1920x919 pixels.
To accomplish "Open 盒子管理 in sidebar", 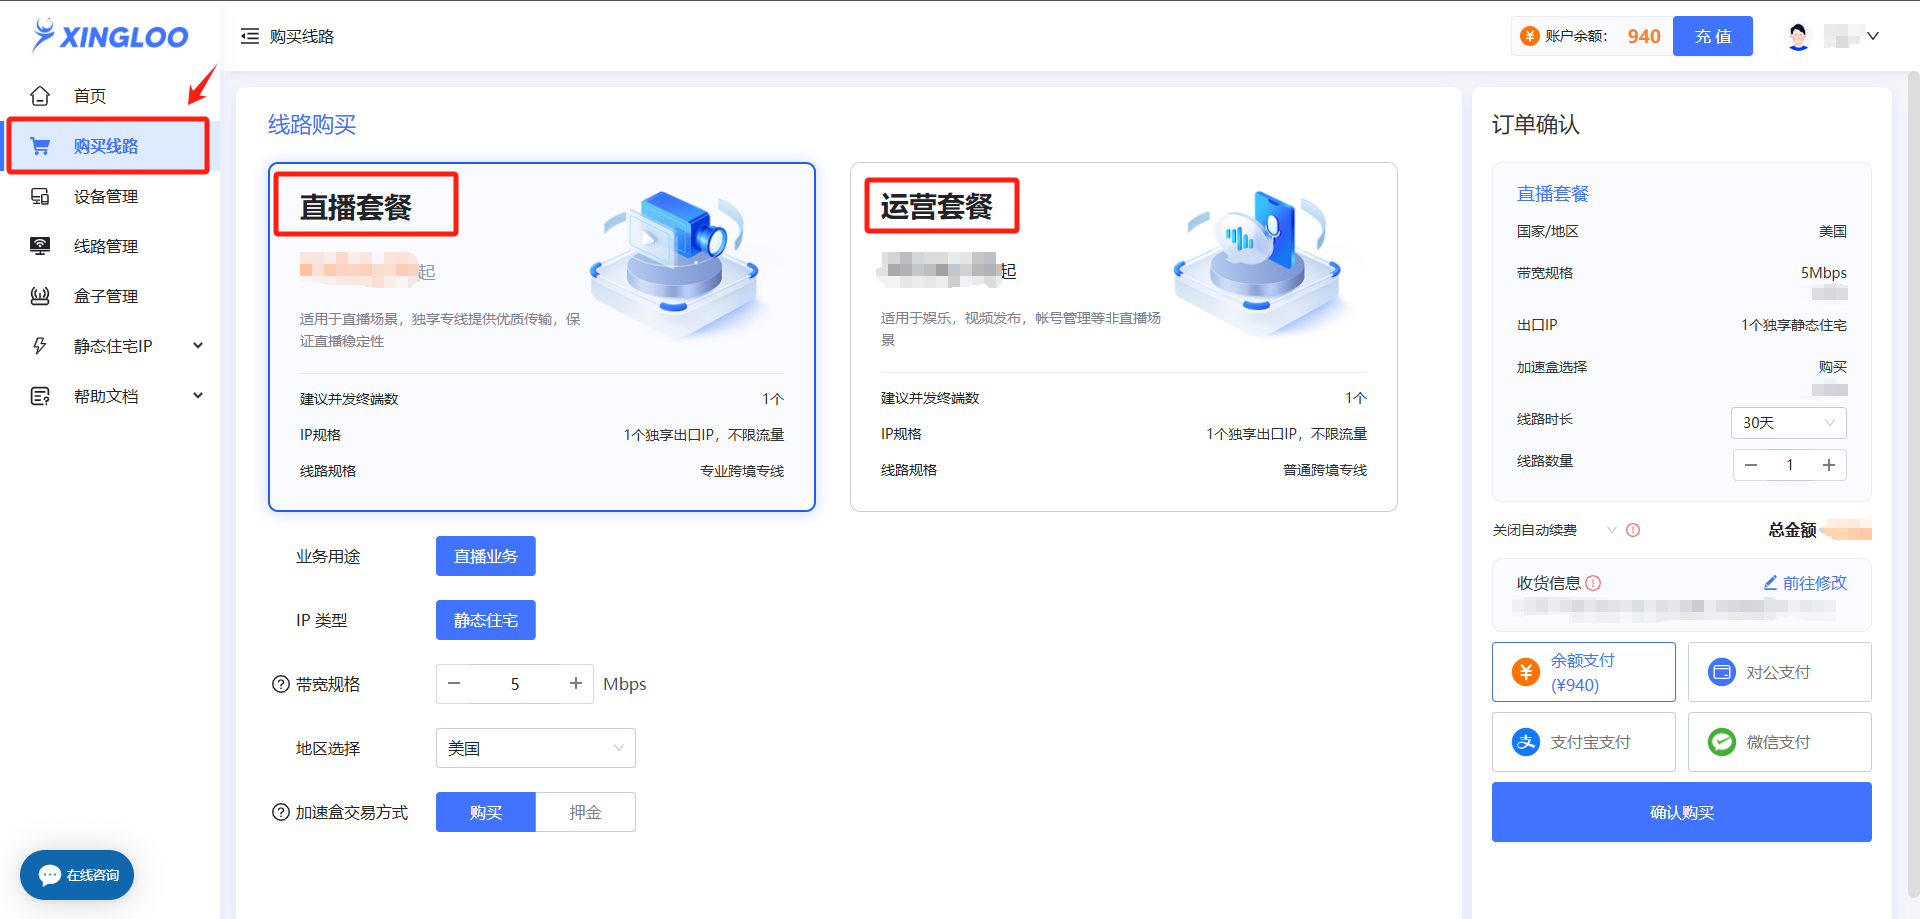I will [110, 296].
